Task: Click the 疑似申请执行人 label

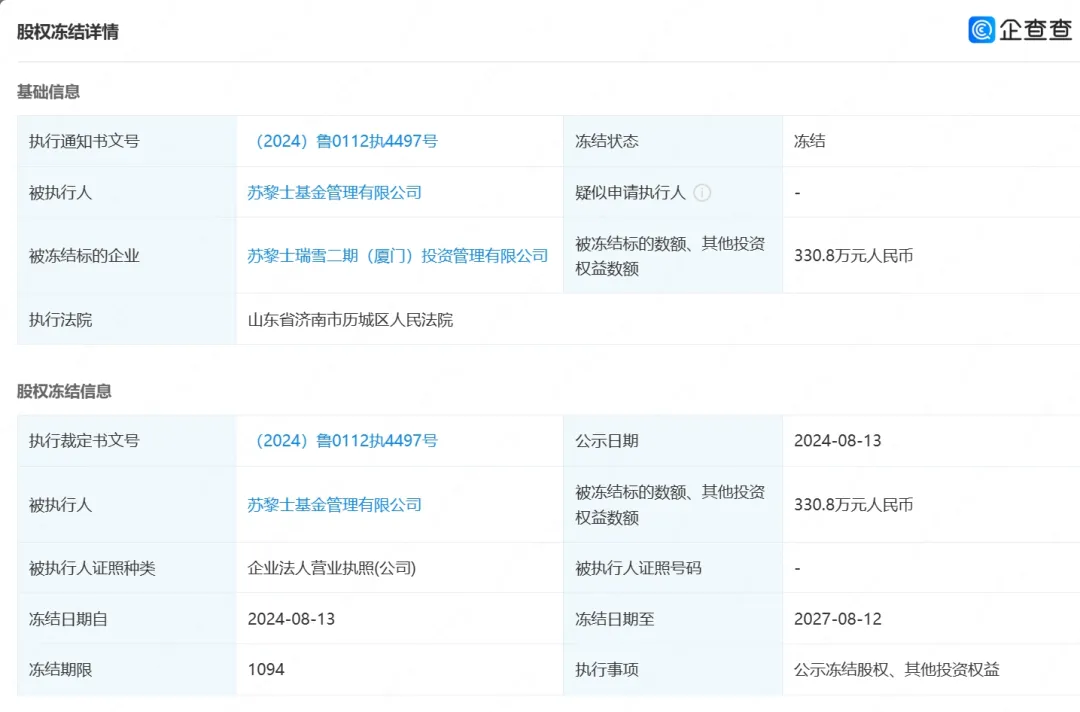Action: [630, 193]
